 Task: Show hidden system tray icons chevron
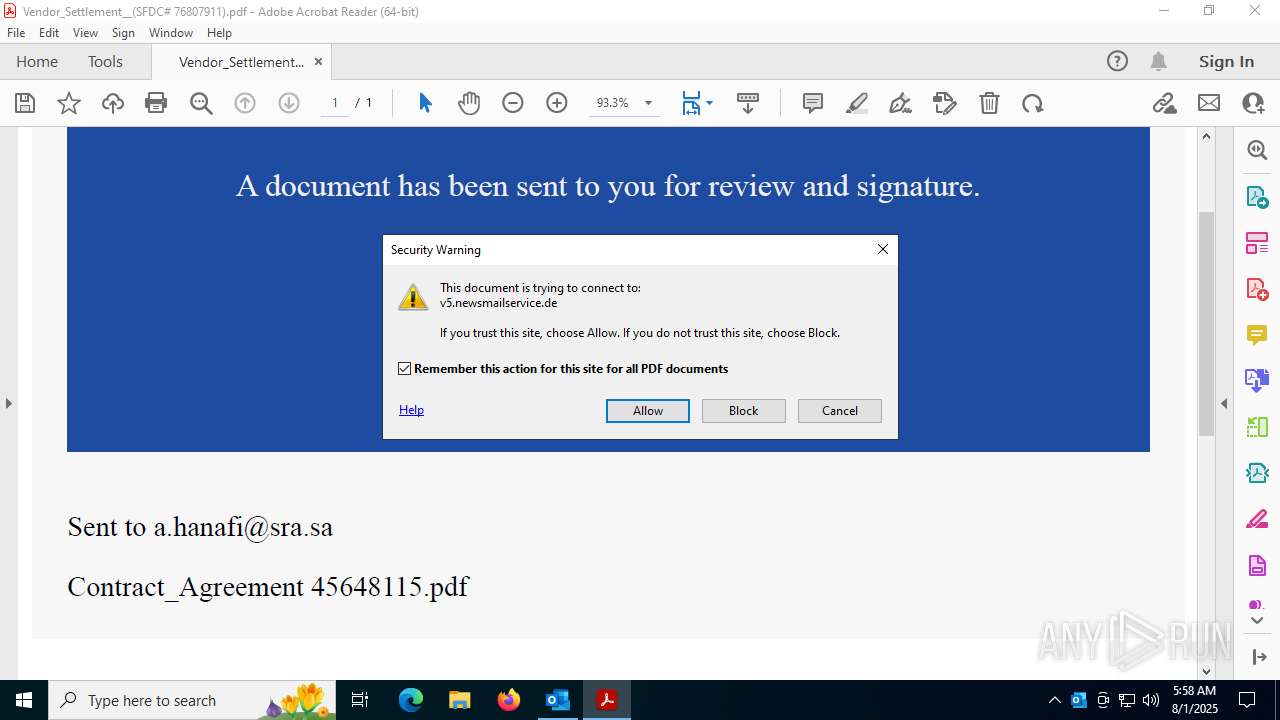1054,700
